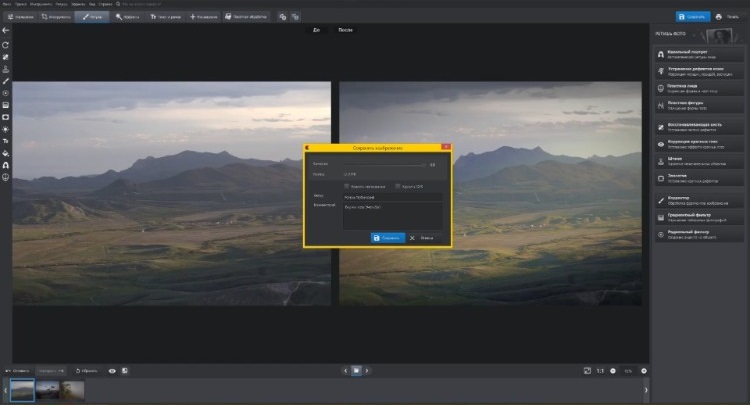The height and width of the screenshot is (405, 750).
Task: Open the Gradient Filter (Градиентный фильтр) tool
Action: [690, 215]
